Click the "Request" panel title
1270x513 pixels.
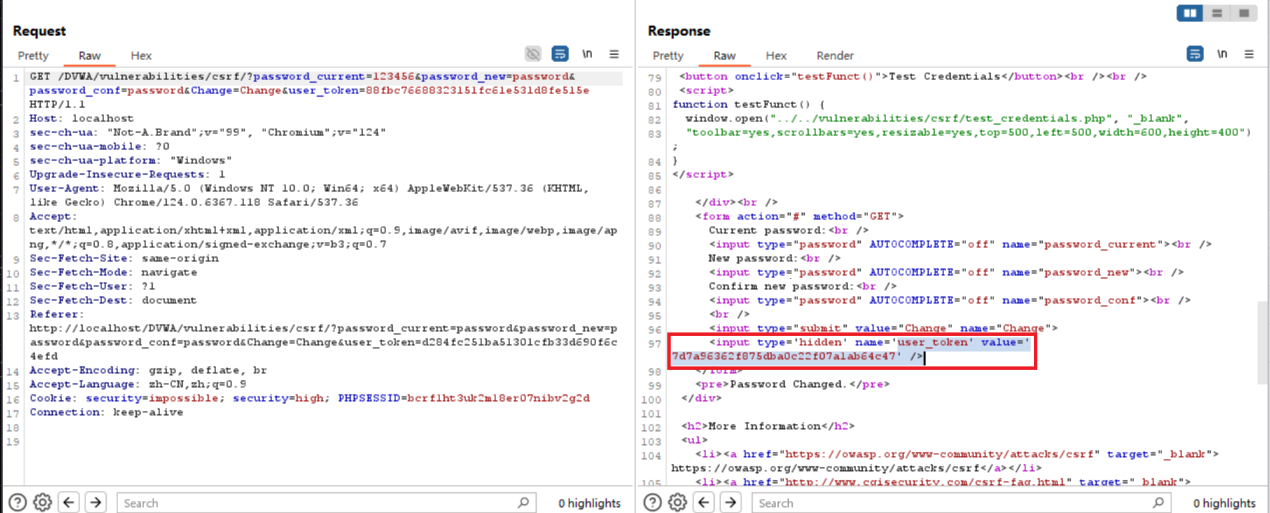point(39,31)
